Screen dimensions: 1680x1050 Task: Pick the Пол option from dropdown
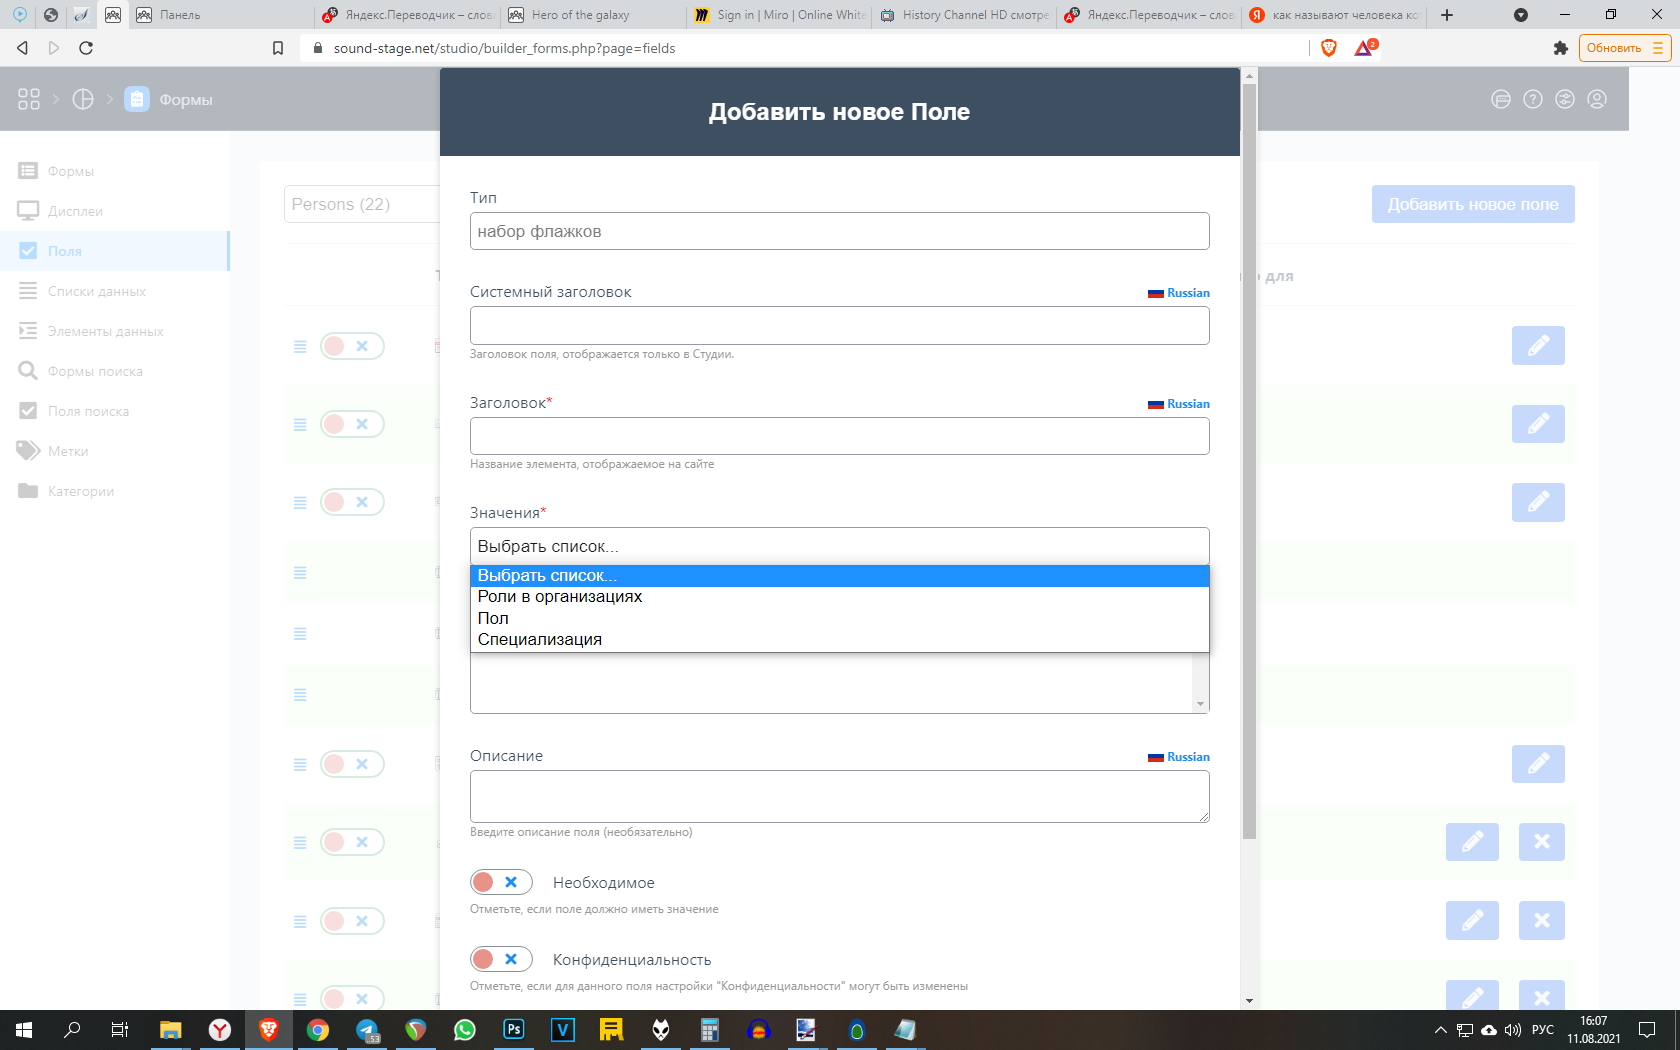(493, 619)
